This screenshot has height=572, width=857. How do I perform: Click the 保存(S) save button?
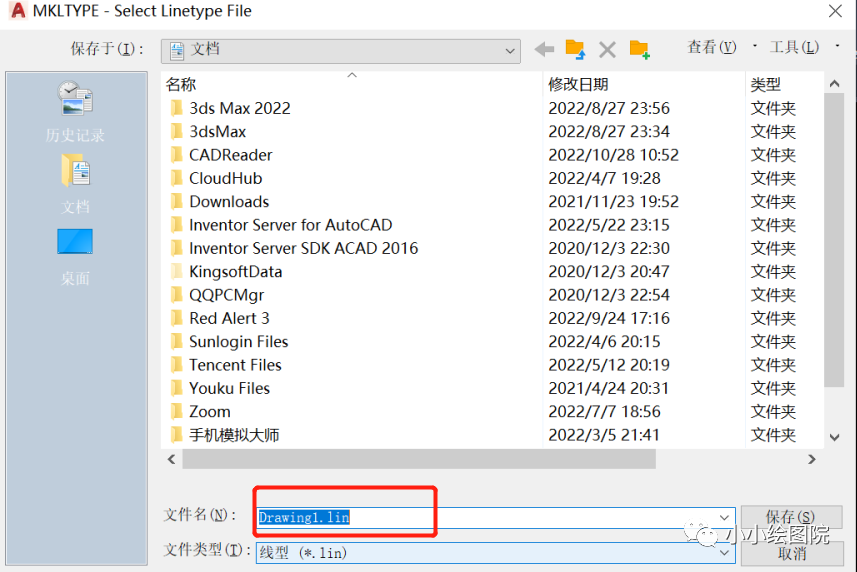(x=791, y=517)
